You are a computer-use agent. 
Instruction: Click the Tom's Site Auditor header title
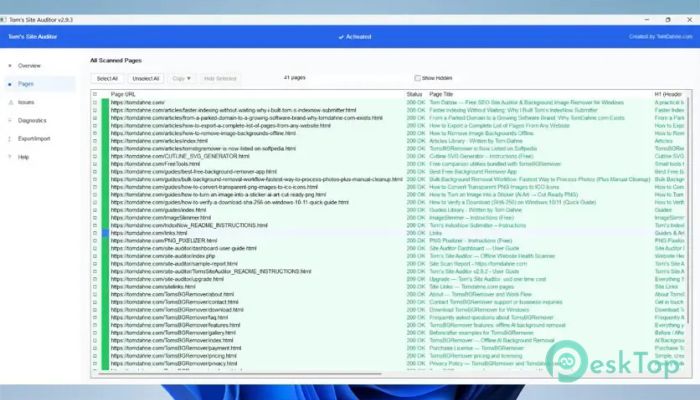pos(33,37)
